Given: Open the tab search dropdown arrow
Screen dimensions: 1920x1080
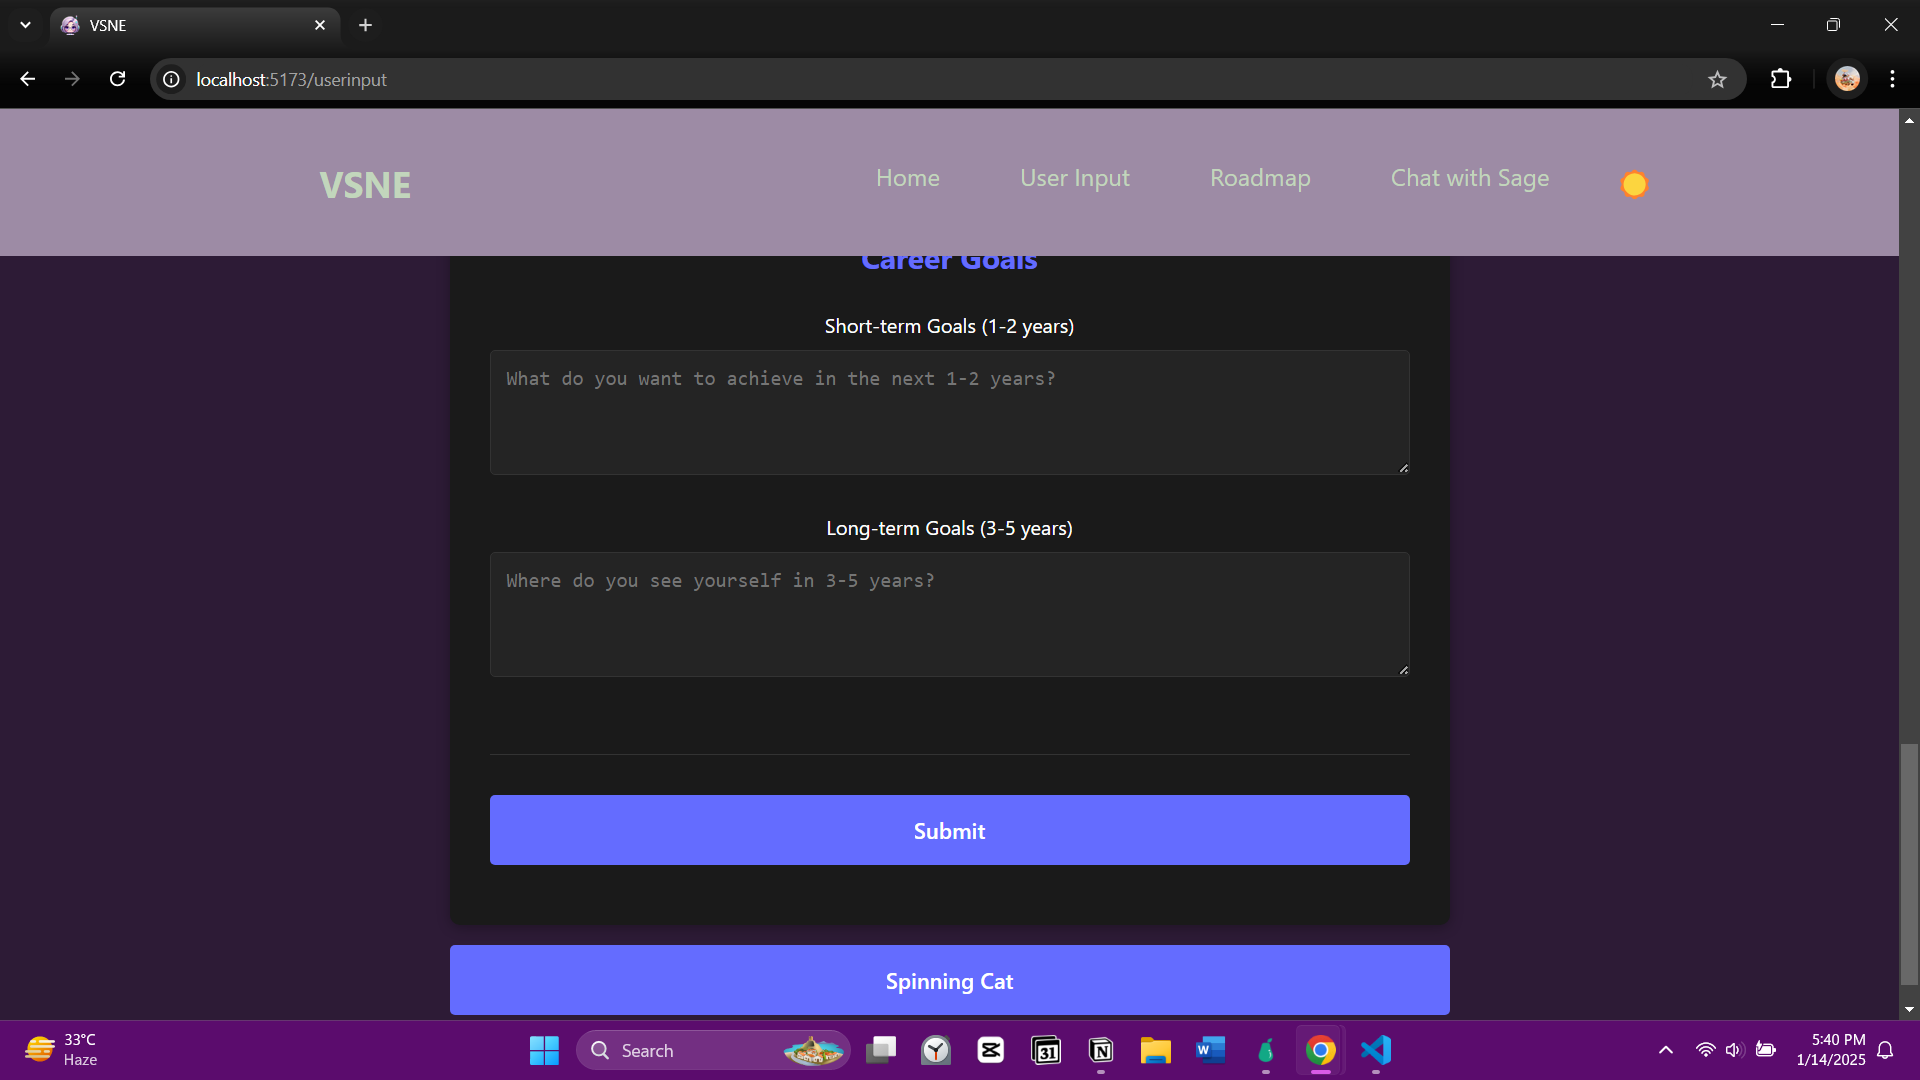Looking at the screenshot, I should pos(25,25).
